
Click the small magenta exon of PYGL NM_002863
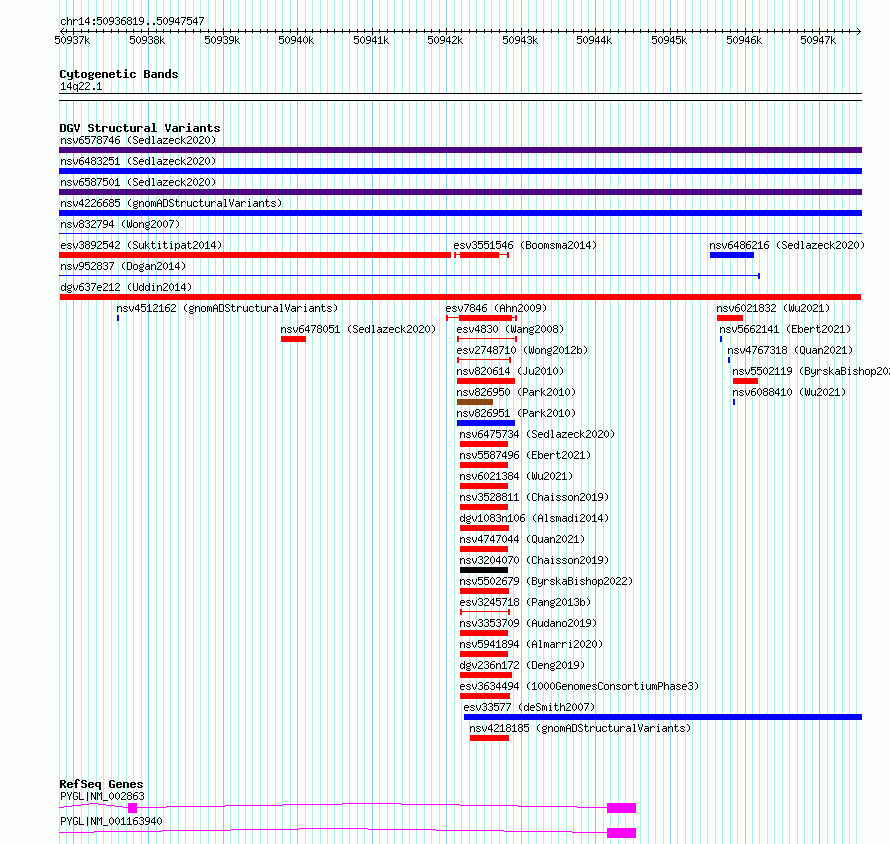(x=132, y=808)
